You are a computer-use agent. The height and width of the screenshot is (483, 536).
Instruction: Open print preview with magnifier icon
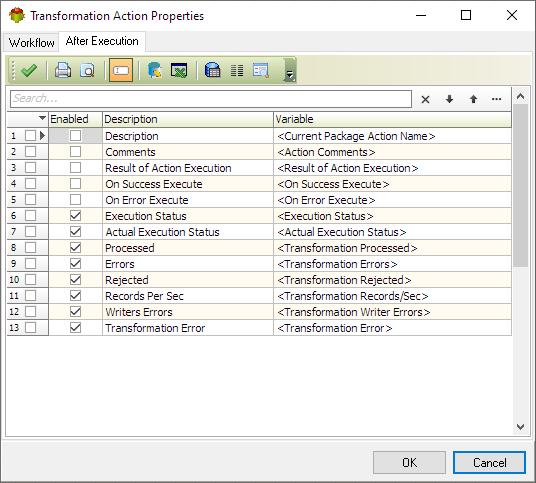tap(87, 70)
